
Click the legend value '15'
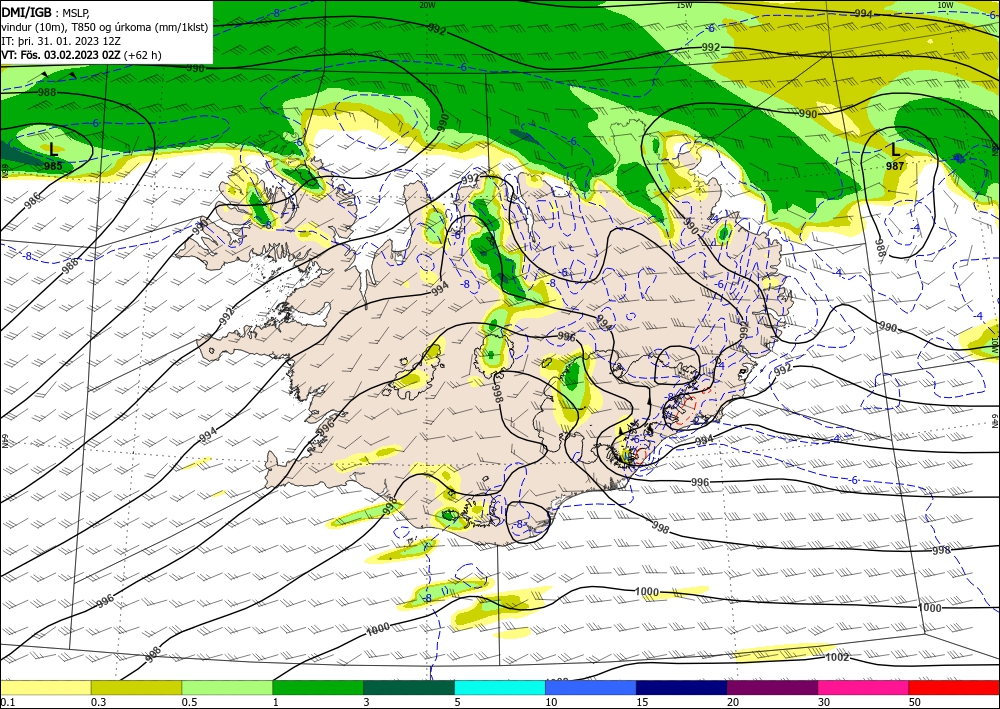(642, 702)
